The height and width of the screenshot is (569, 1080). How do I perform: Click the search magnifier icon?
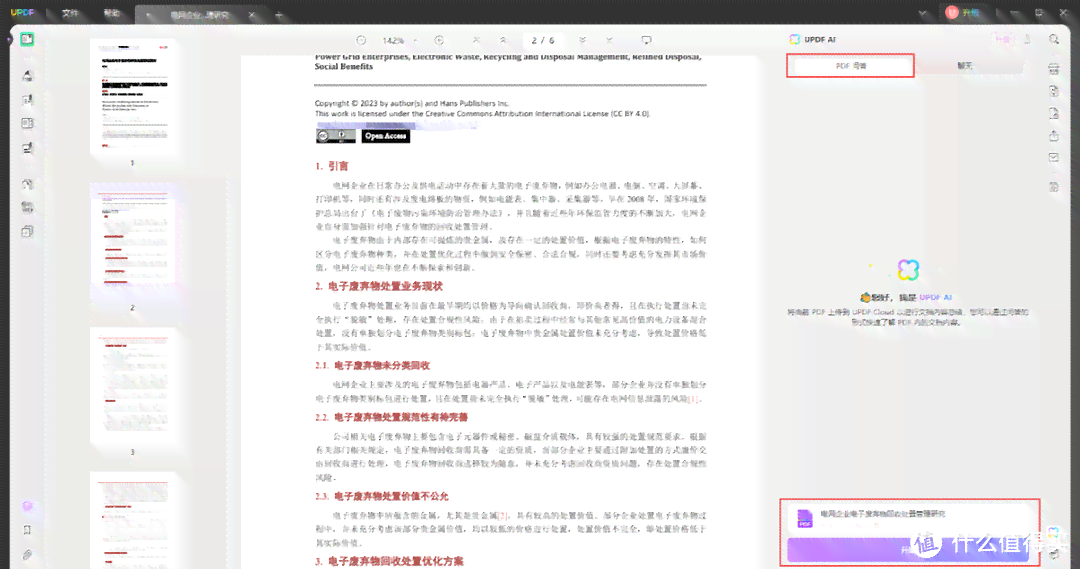[1054, 40]
